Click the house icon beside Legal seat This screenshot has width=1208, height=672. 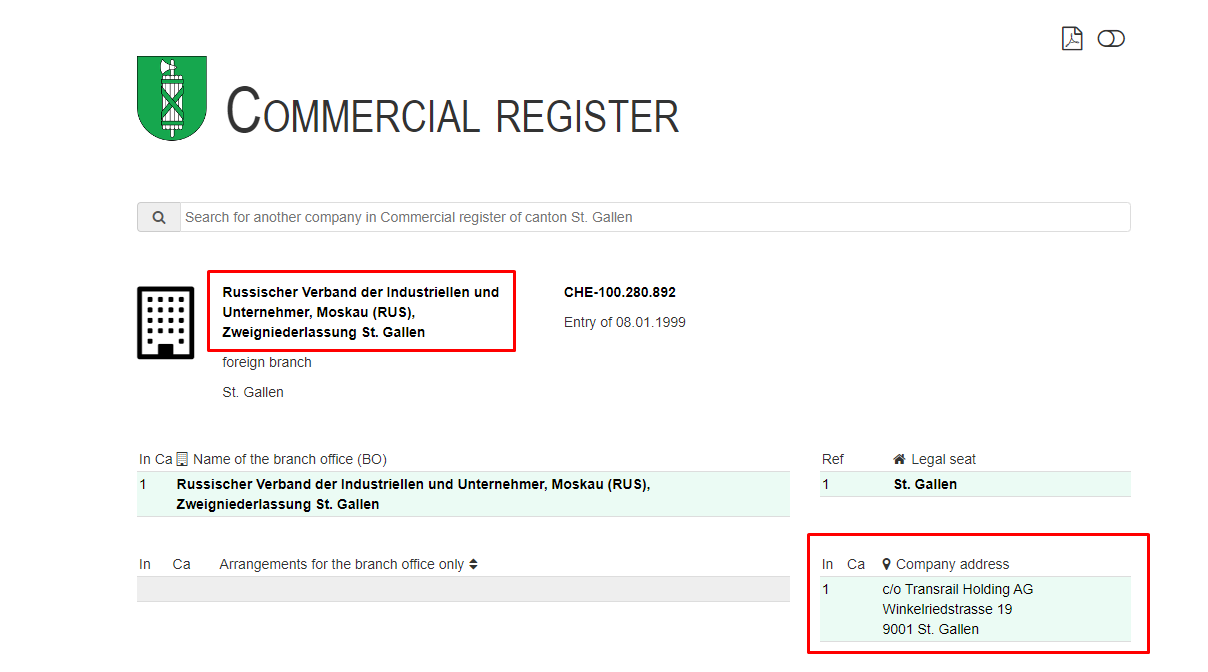coord(899,459)
